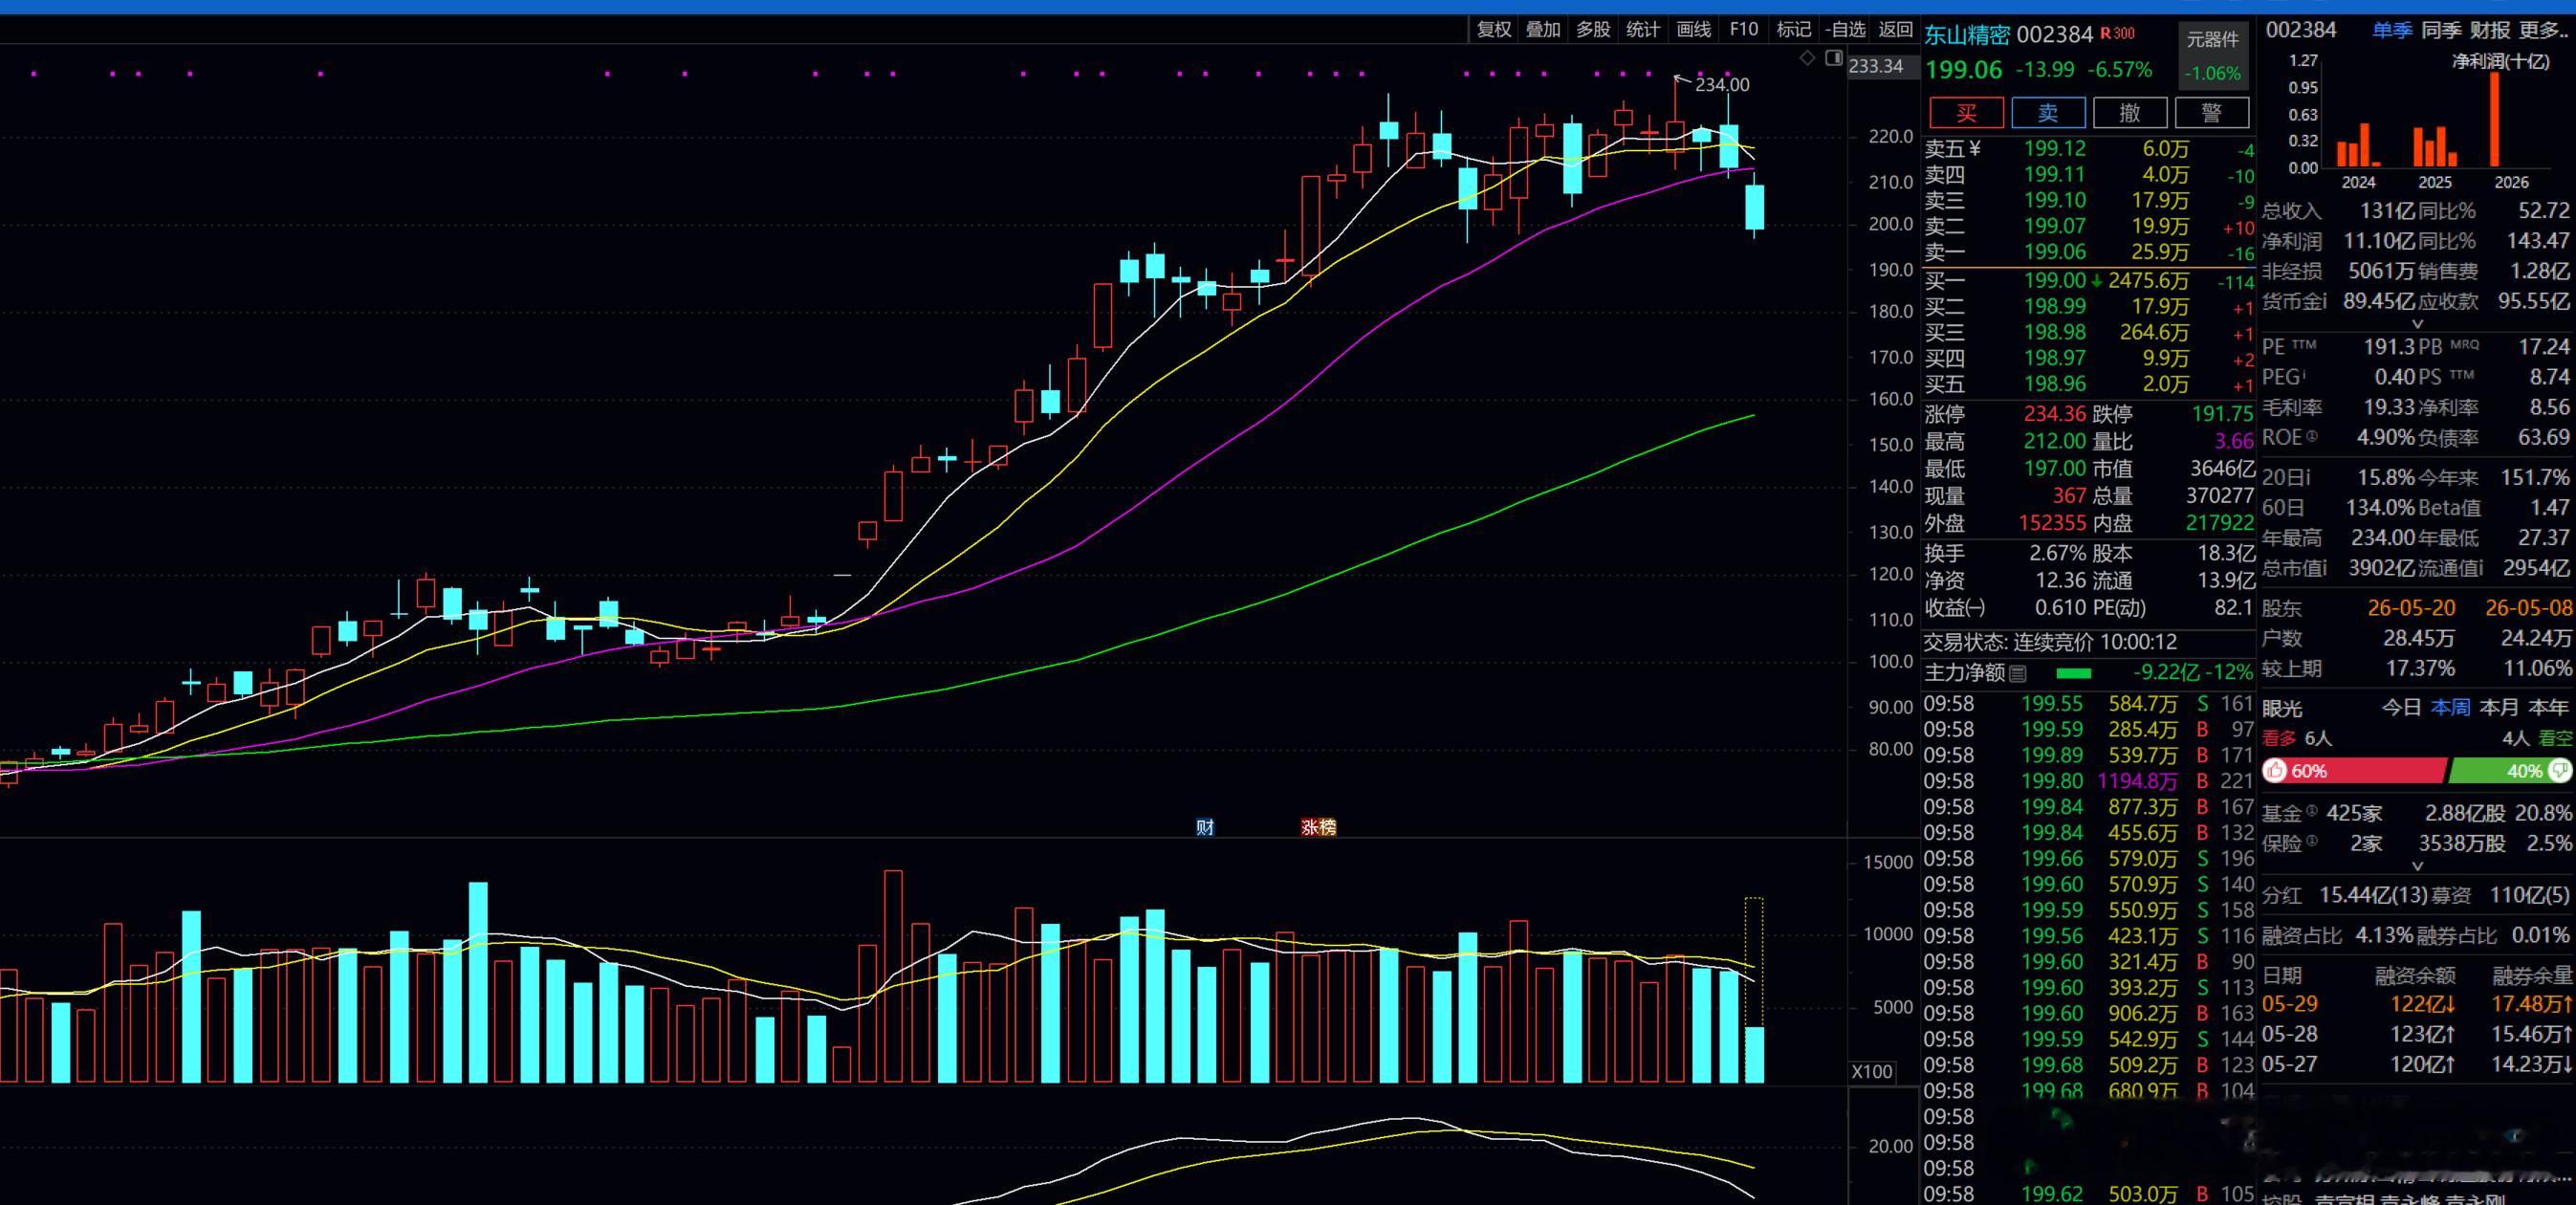Image resolution: width=2576 pixels, height=1205 pixels.
Task: Open the 标记 mark menu
Action: point(1793,30)
